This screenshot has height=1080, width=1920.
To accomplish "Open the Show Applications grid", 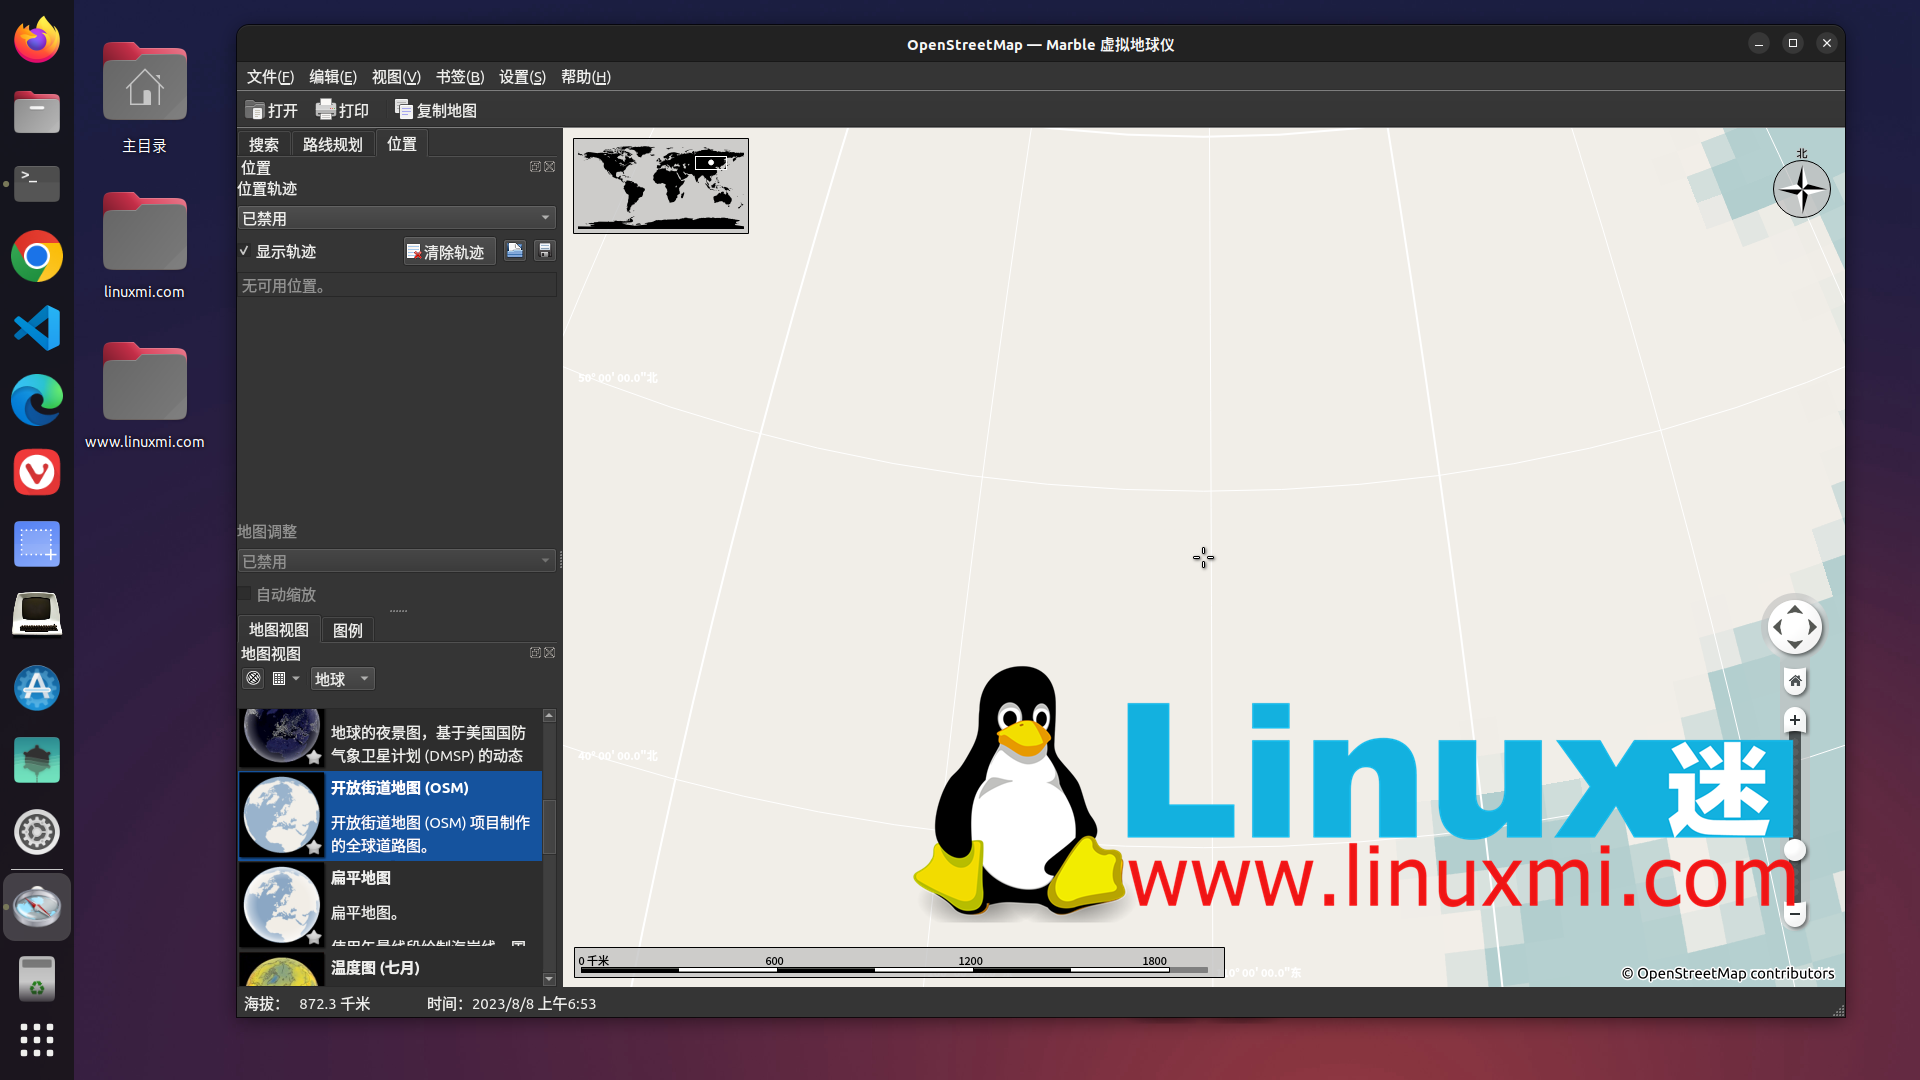I will [37, 1040].
